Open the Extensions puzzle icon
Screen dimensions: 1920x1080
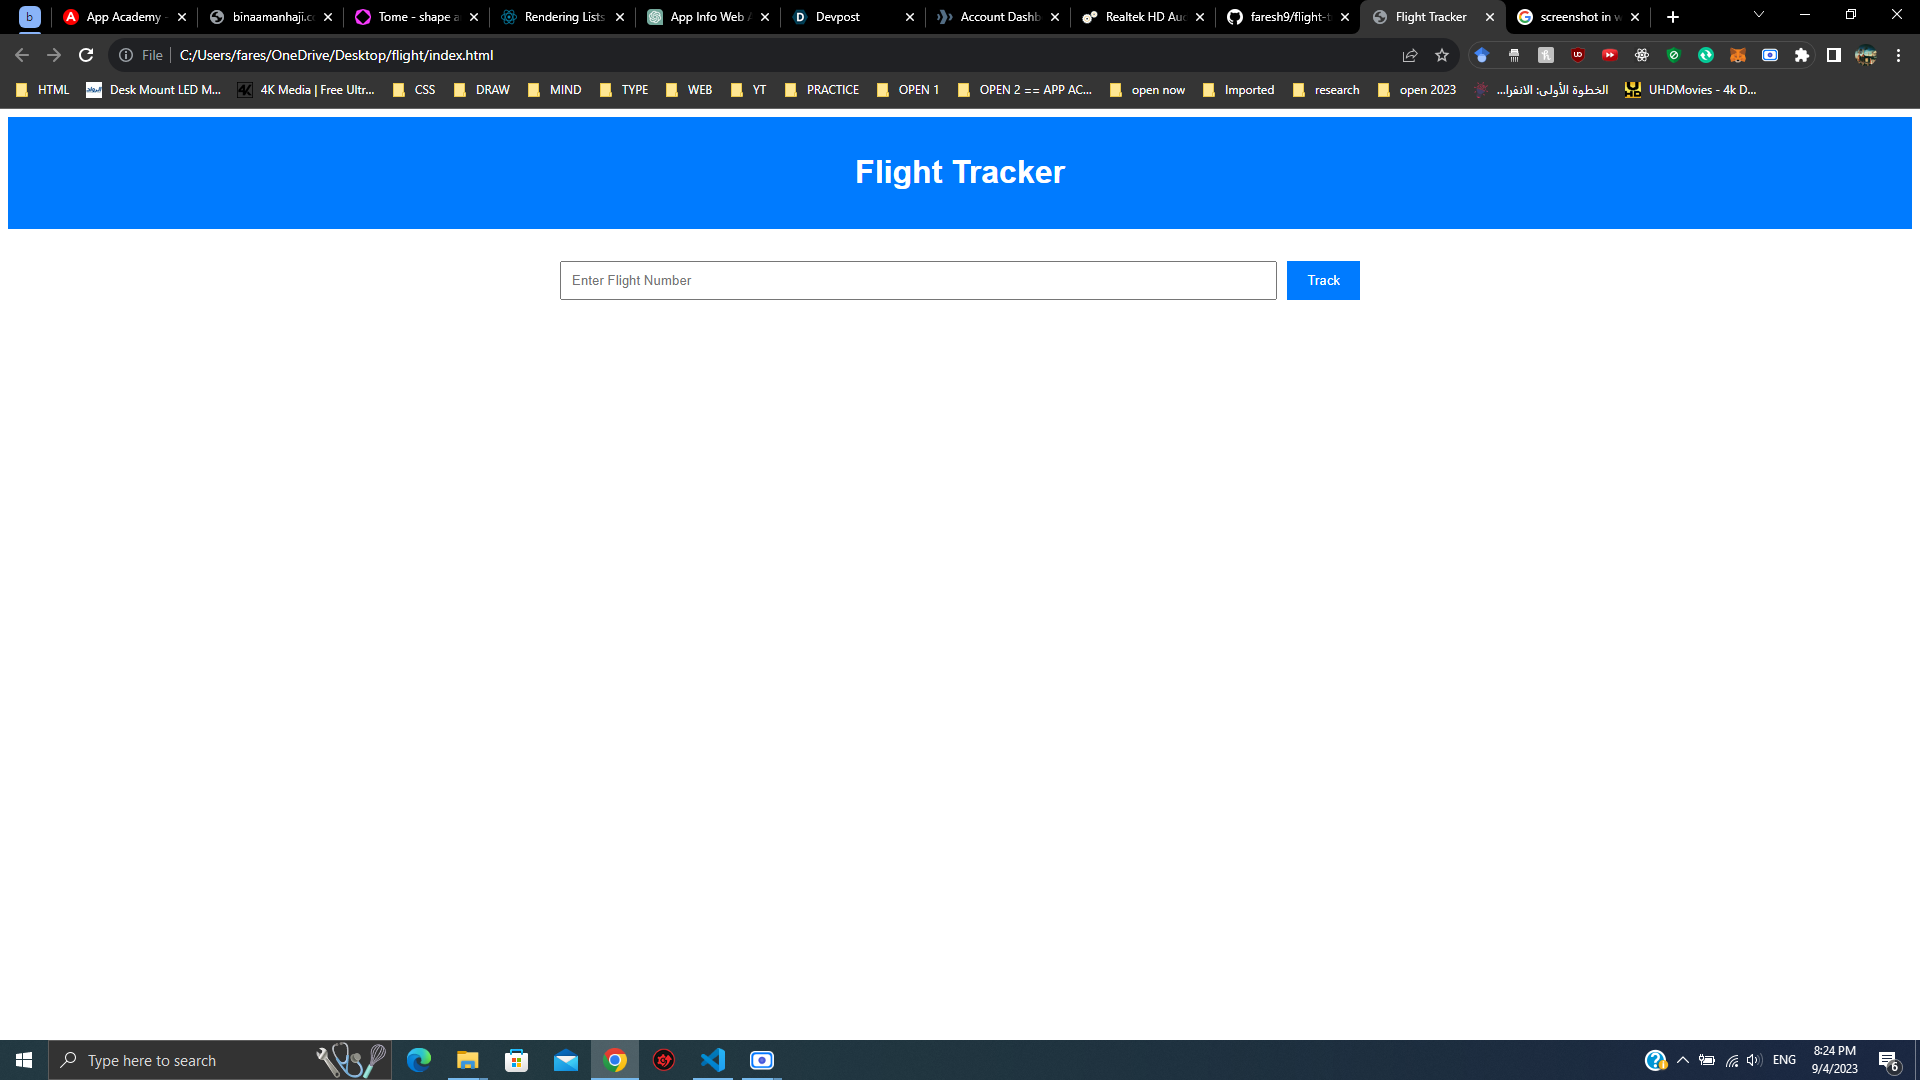click(x=1801, y=55)
